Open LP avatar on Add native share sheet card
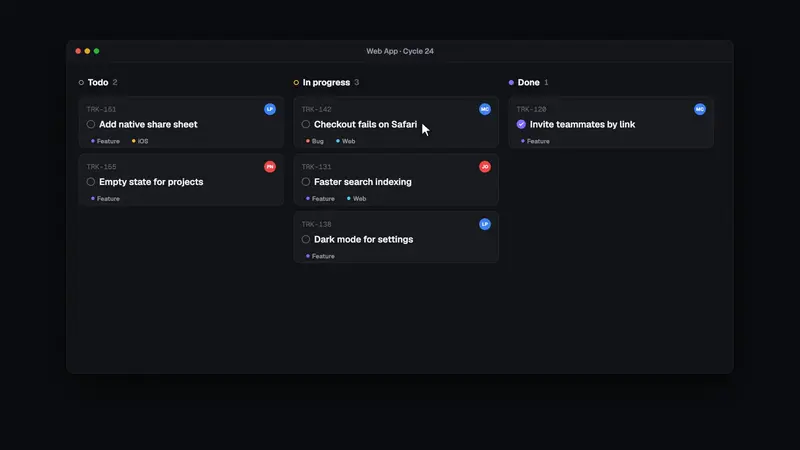Screen dimensions: 800x450 click(x=270, y=109)
